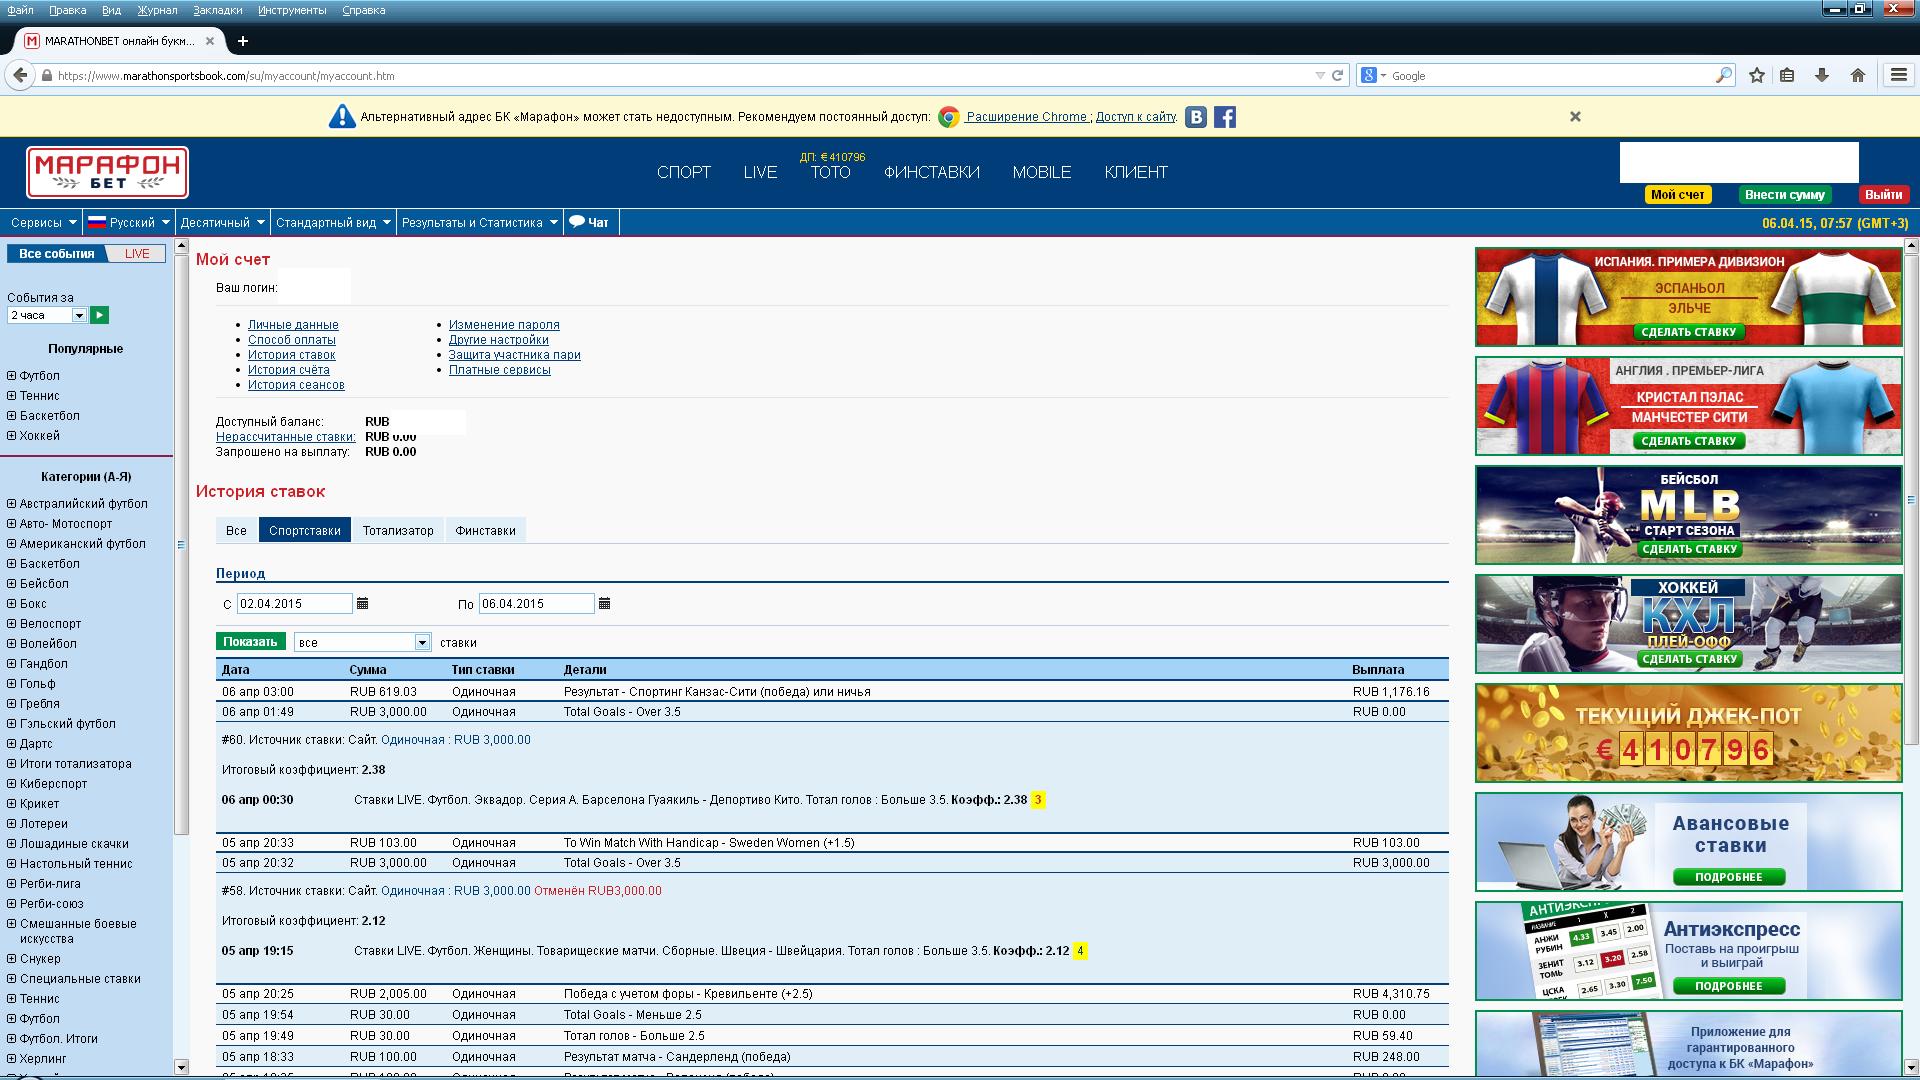Click the start date field 02.04.2015
The width and height of the screenshot is (1920, 1080).
[x=295, y=604]
